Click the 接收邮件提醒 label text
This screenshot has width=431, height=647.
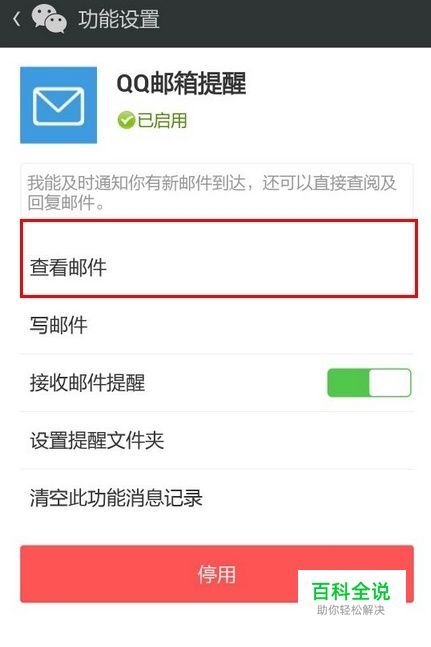click(x=87, y=383)
